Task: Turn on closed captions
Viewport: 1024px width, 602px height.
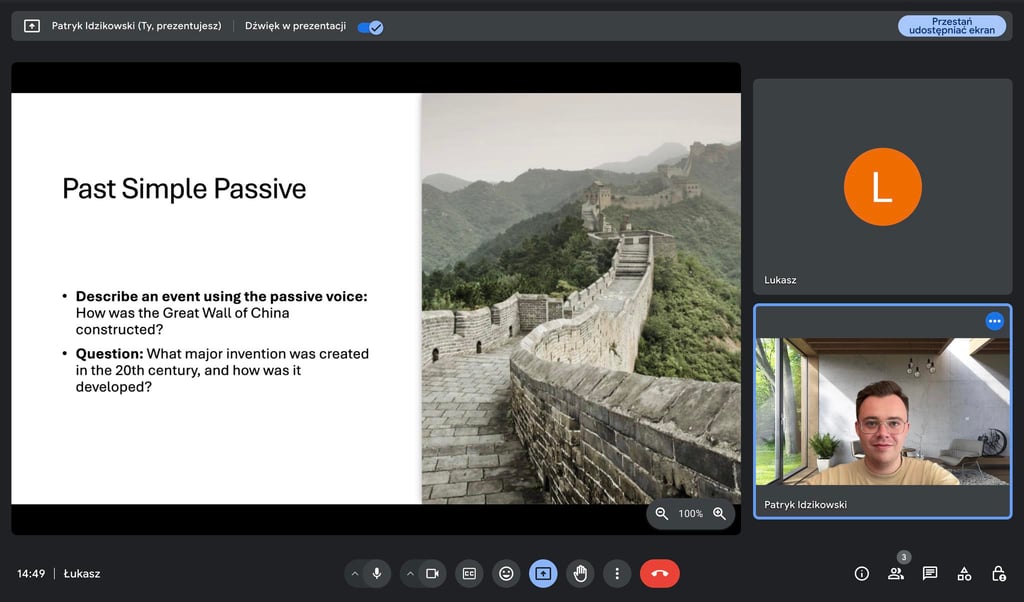Action: coord(469,573)
